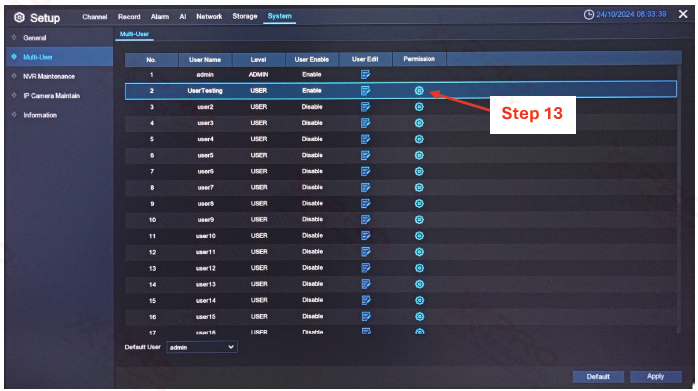Open Permission gear for user9

point(419,220)
